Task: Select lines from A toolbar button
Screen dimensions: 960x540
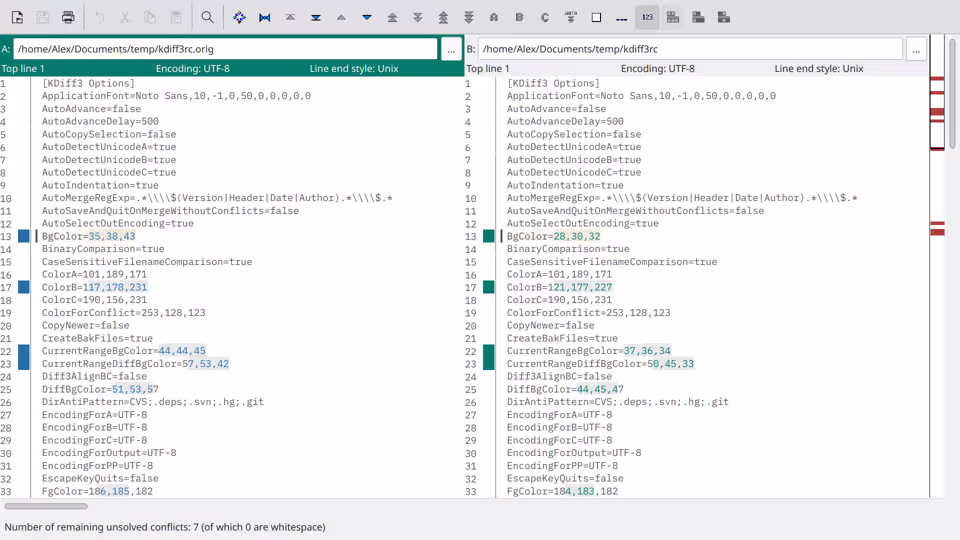Action: pos(494,18)
